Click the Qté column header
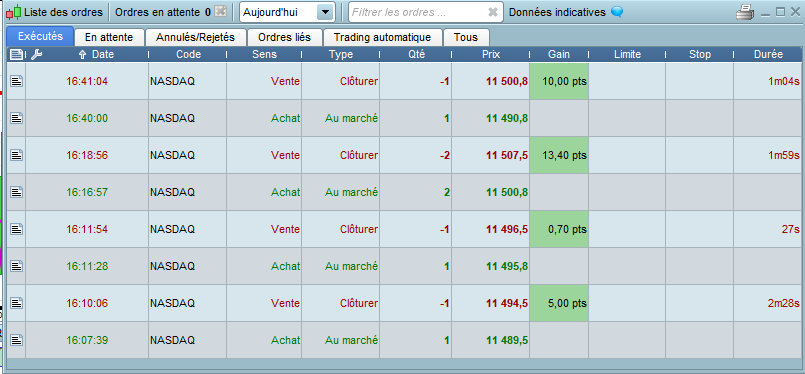Image resolution: width=805 pixels, height=374 pixels. 416,54
